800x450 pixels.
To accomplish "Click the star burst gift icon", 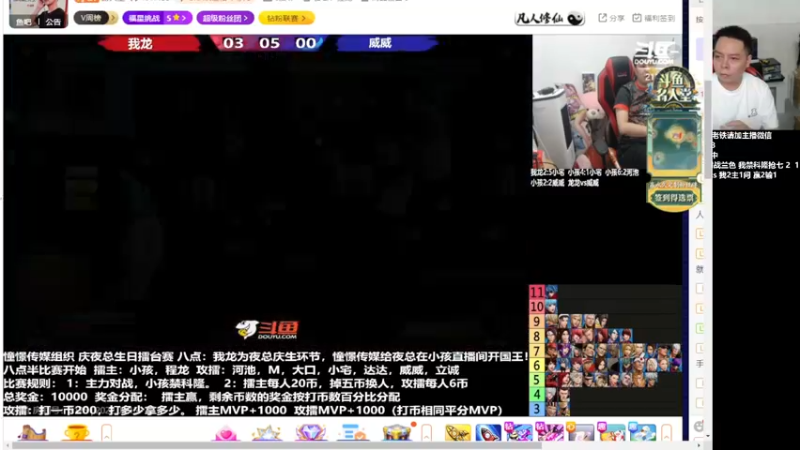I will (x=266, y=433).
